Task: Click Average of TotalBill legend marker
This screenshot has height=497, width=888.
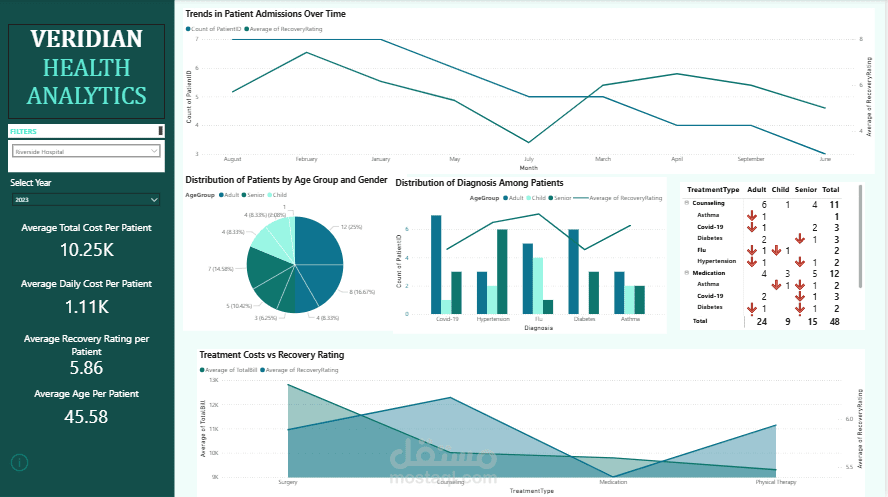Action: [202, 370]
